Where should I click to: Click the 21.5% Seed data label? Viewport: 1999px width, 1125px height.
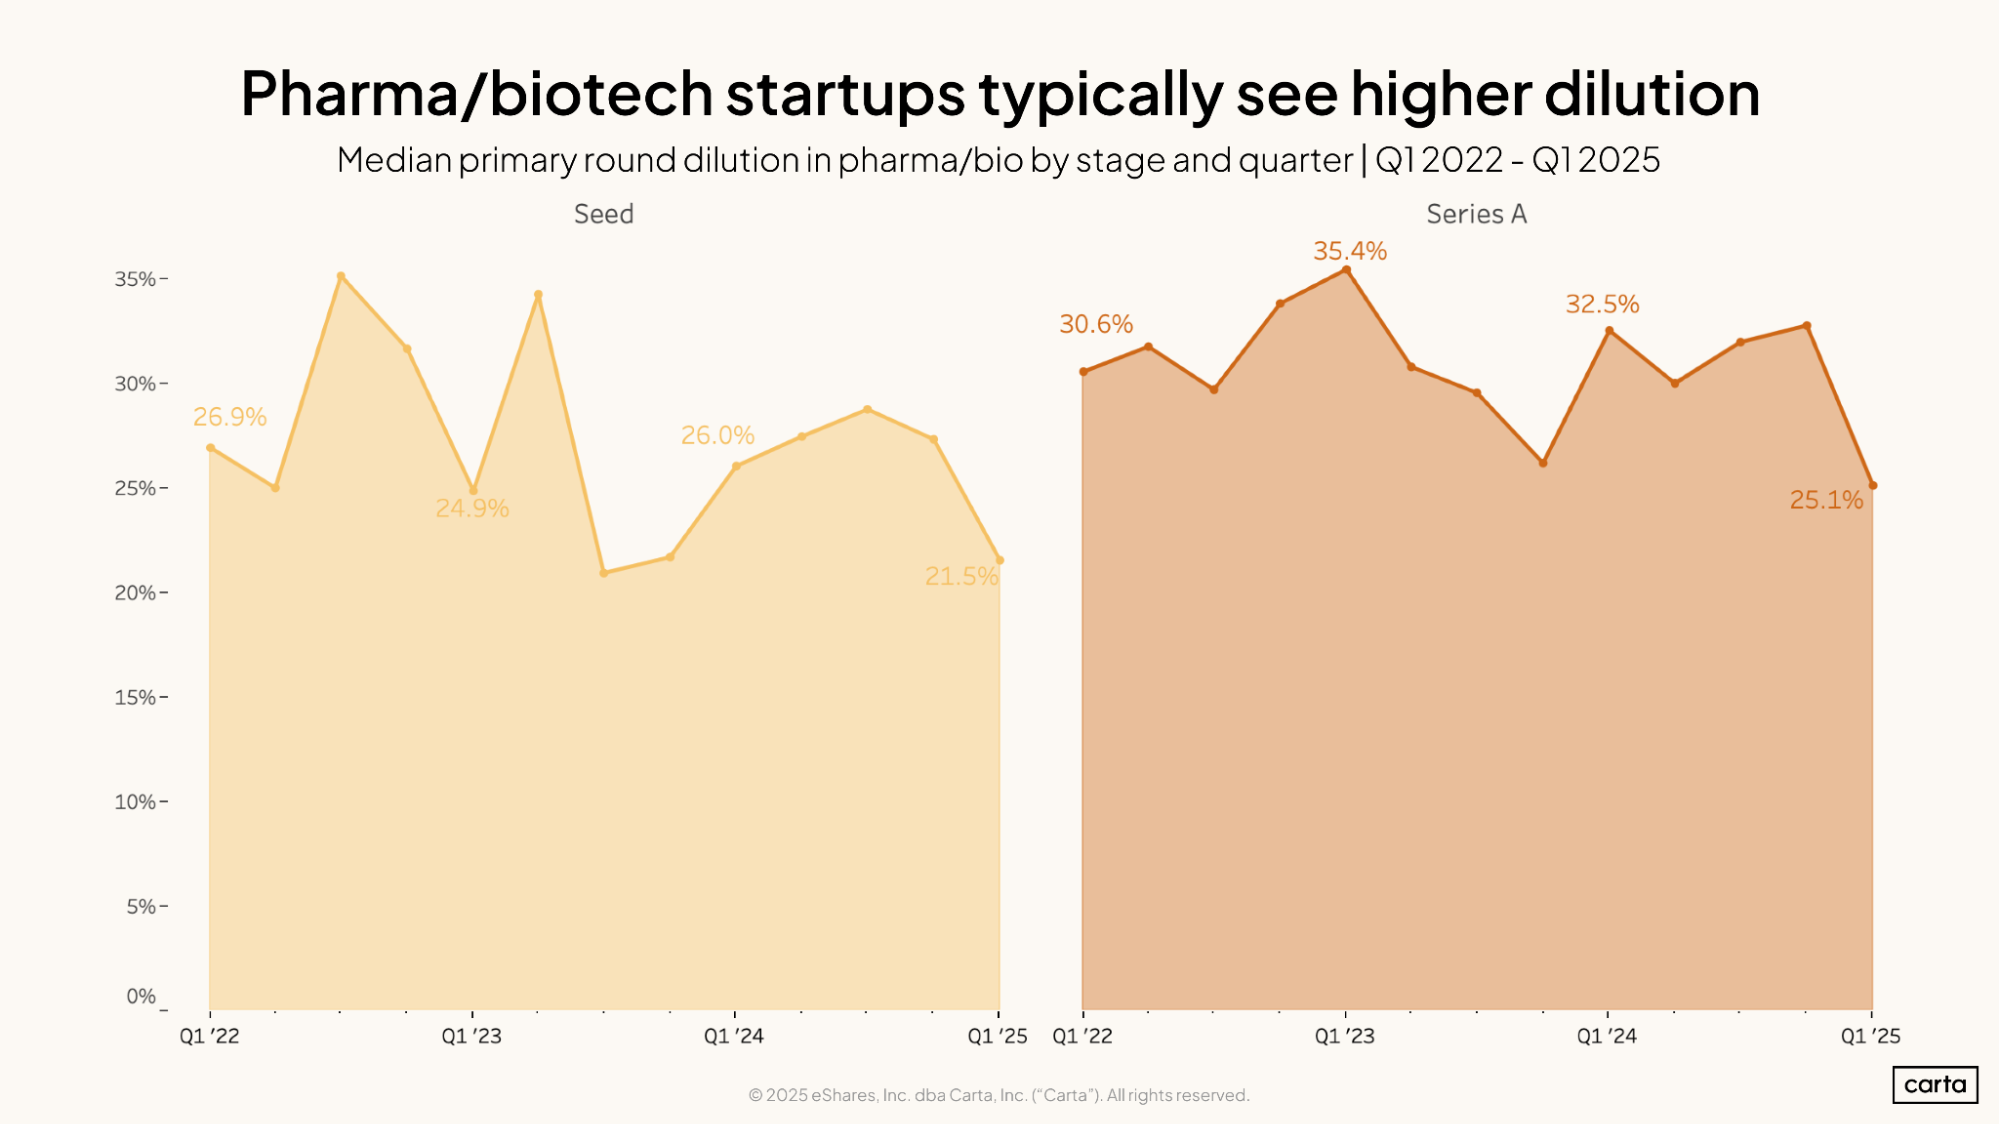[x=961, y=576]
